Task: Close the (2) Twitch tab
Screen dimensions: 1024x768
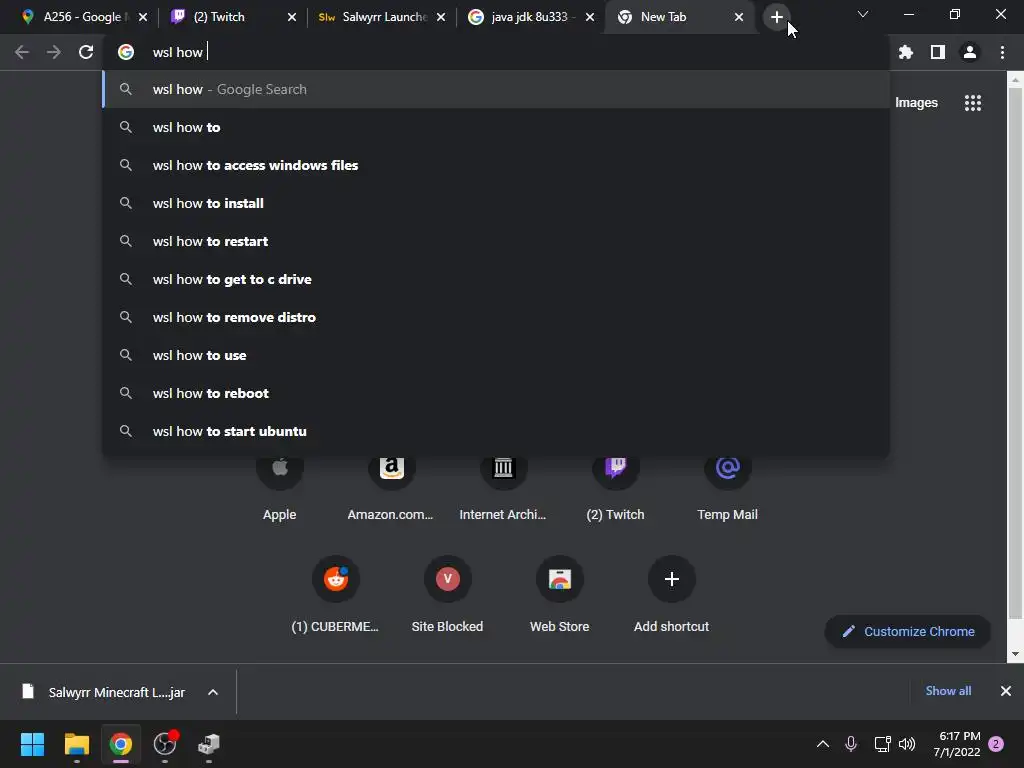Action: pyautogui.click(x=292, y=17)
